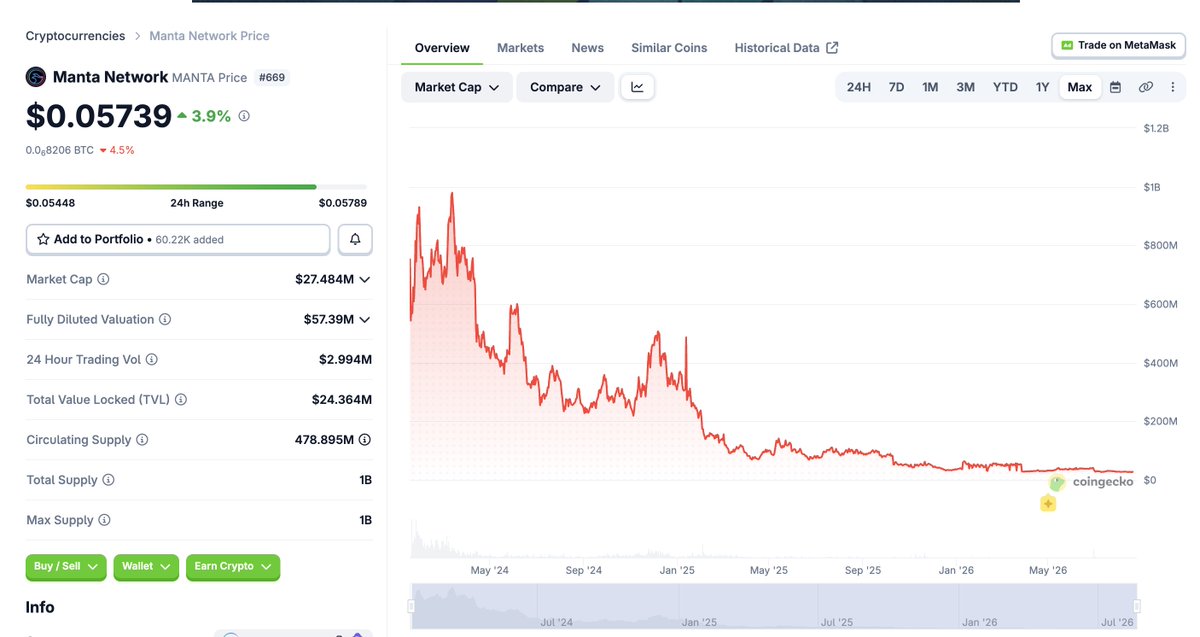Image resolution: width=1200 pixels, height=637 pixels.
Task: Open the Compare dropdown
Action: coord(565,87)
